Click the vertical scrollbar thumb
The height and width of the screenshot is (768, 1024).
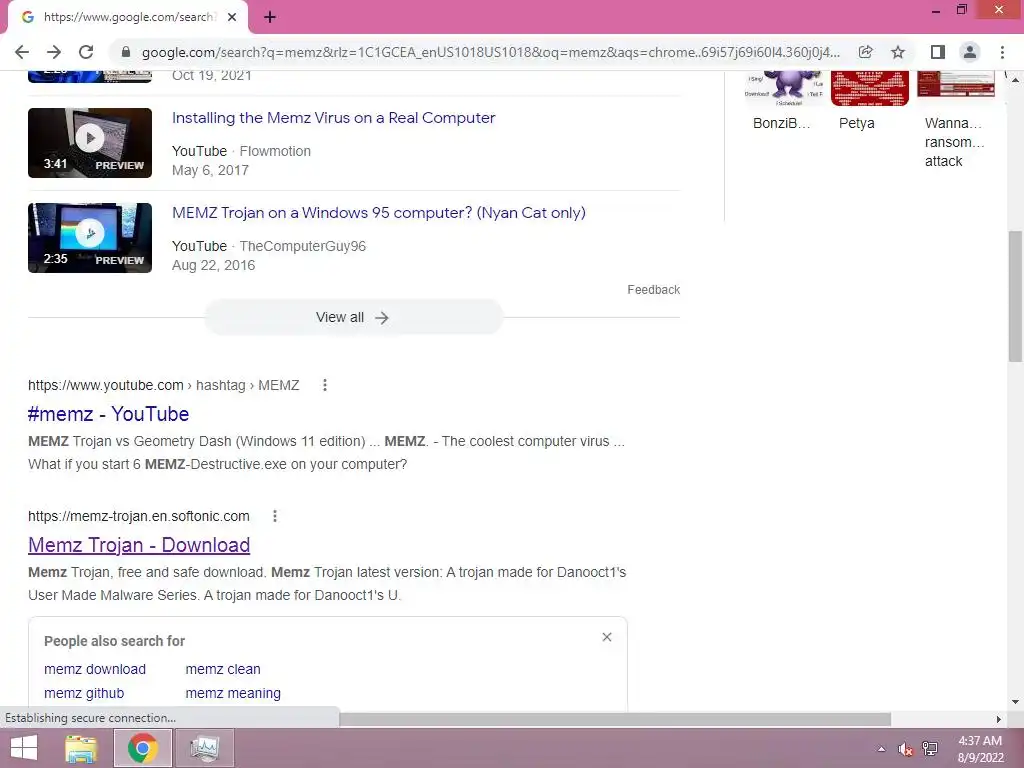[x=1015, y=295]
